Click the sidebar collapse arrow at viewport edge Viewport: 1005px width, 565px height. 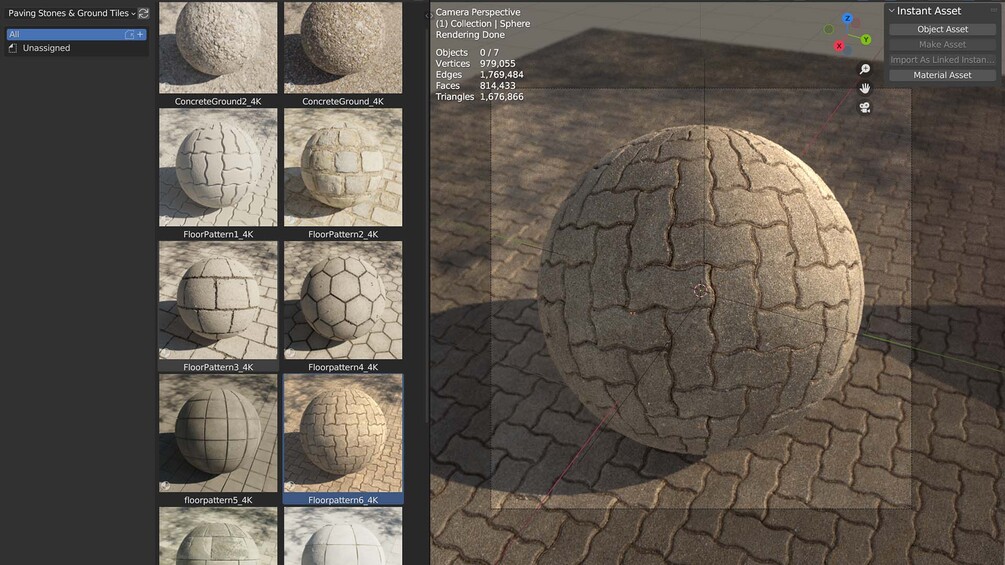coord(428,16)
